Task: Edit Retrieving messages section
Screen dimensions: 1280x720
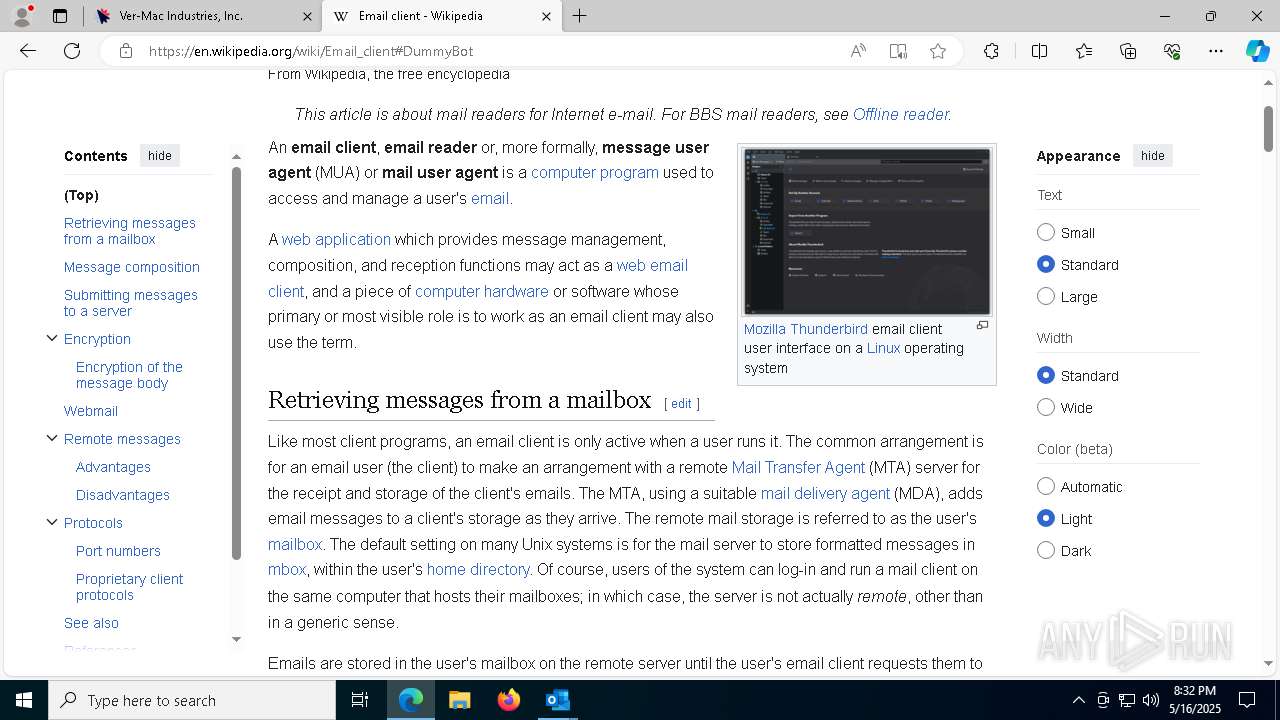Action: point(681,403)
